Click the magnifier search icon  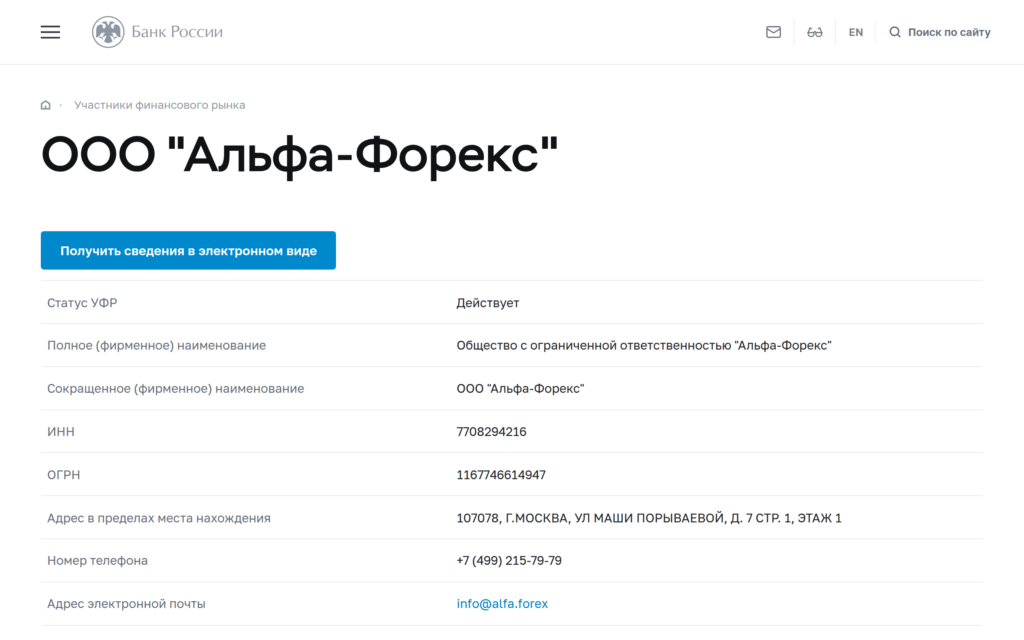(x=895, y=32)
